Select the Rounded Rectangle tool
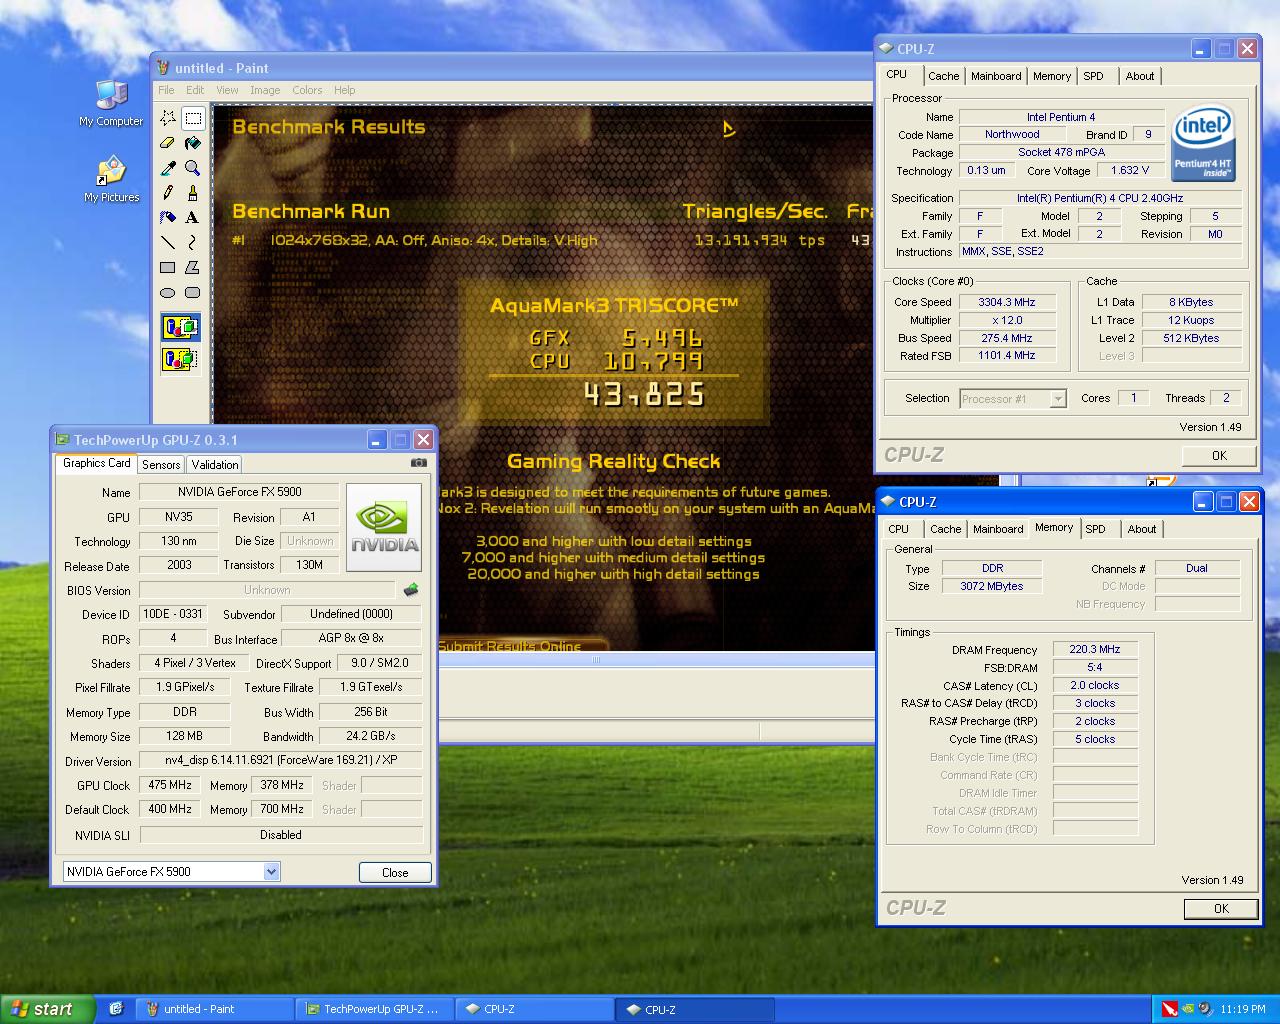Viewport: 1280px width, 1024px height. 193,293
